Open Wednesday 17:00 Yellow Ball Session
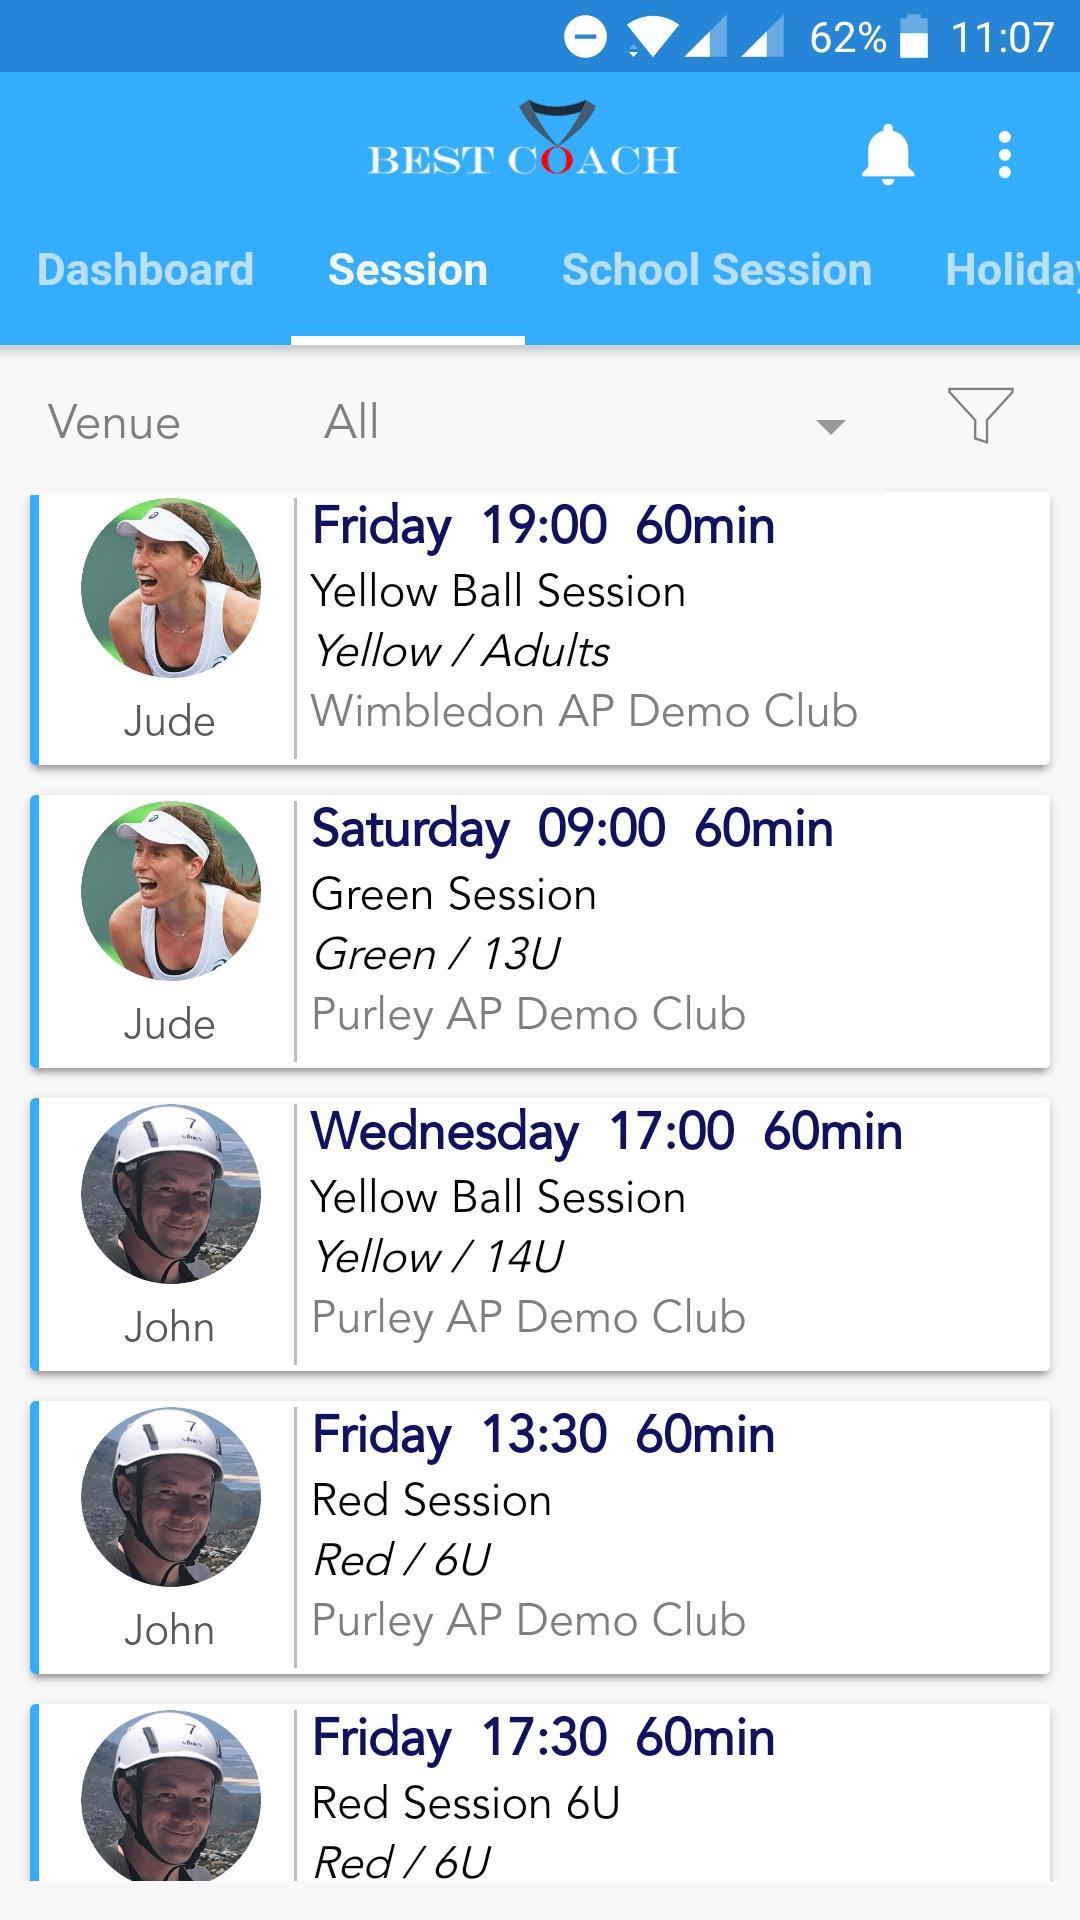Viewport: 1080px width, 1920px height. coord(540,1234)
